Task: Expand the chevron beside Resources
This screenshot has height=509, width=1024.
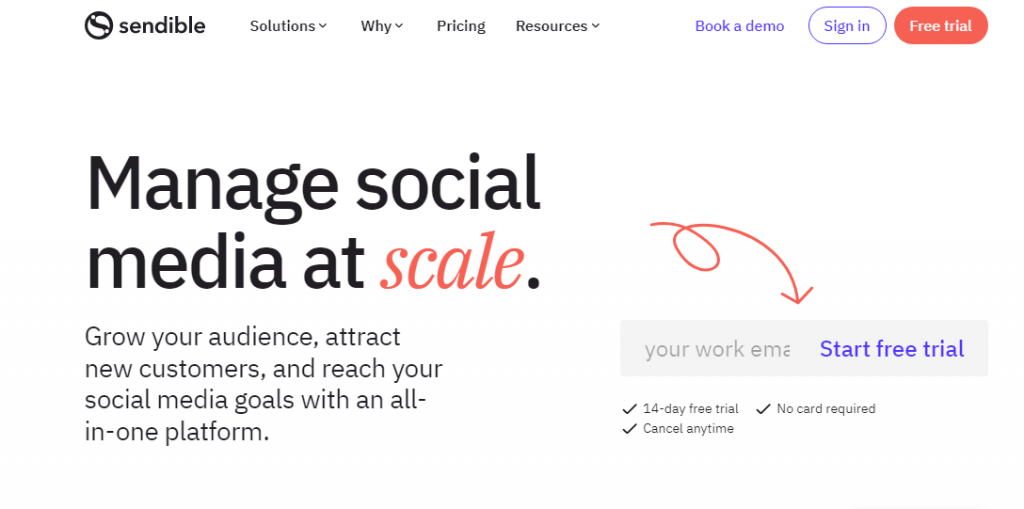Action: pyautogui.click(x=596, y=26)
